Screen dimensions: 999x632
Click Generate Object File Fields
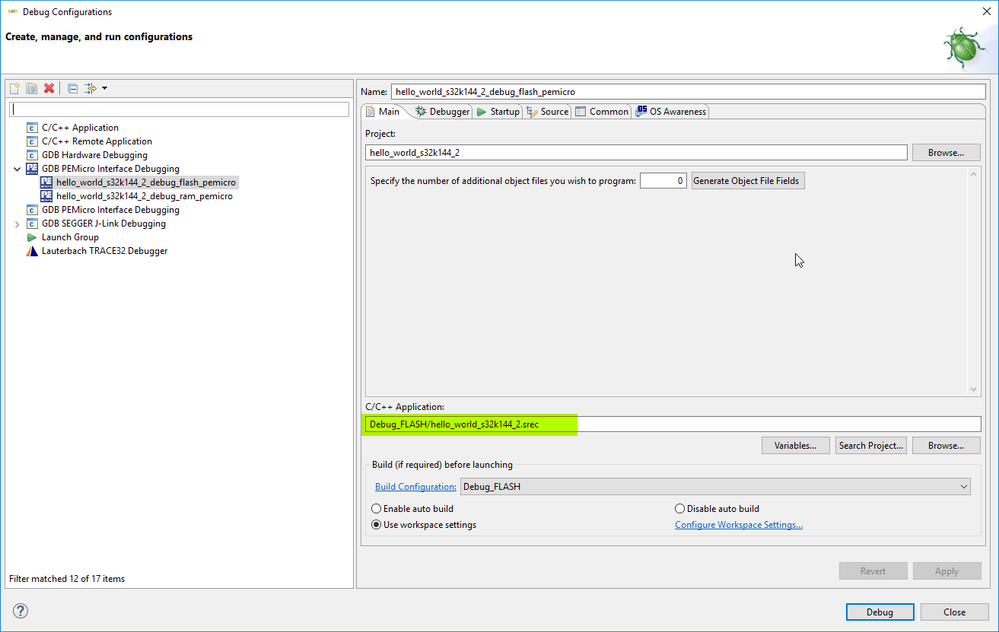tap(747, 180)
